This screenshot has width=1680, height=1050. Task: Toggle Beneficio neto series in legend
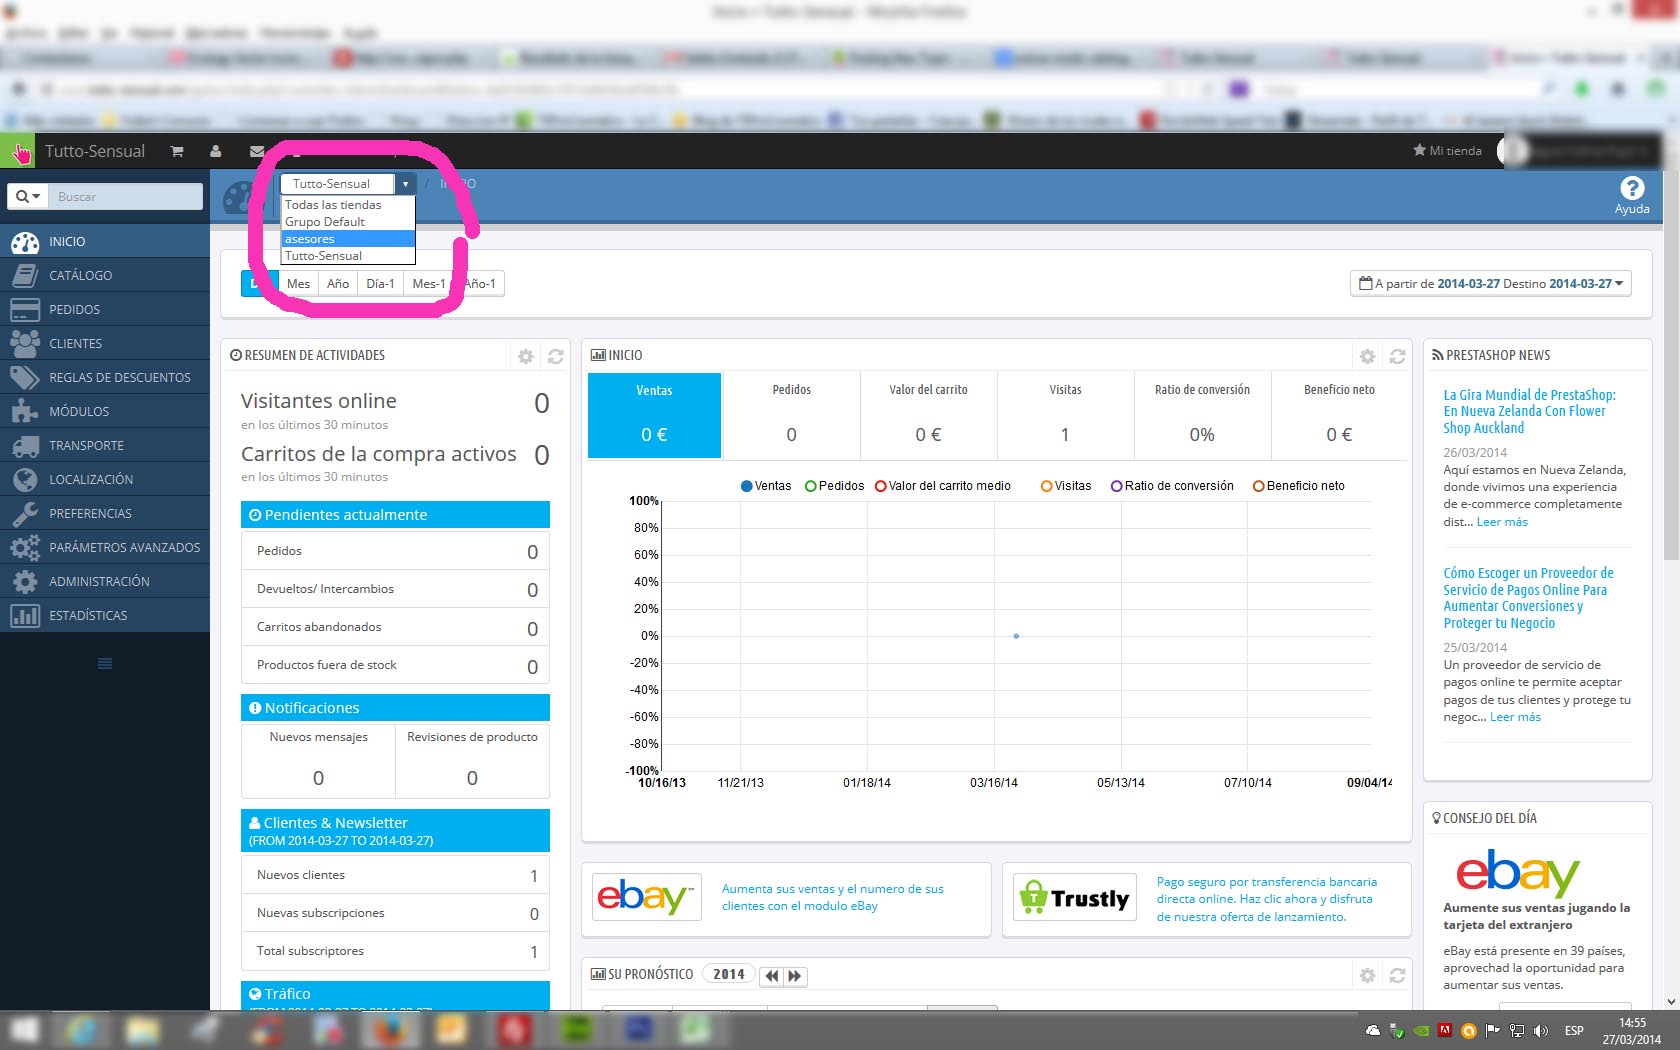1299,486
